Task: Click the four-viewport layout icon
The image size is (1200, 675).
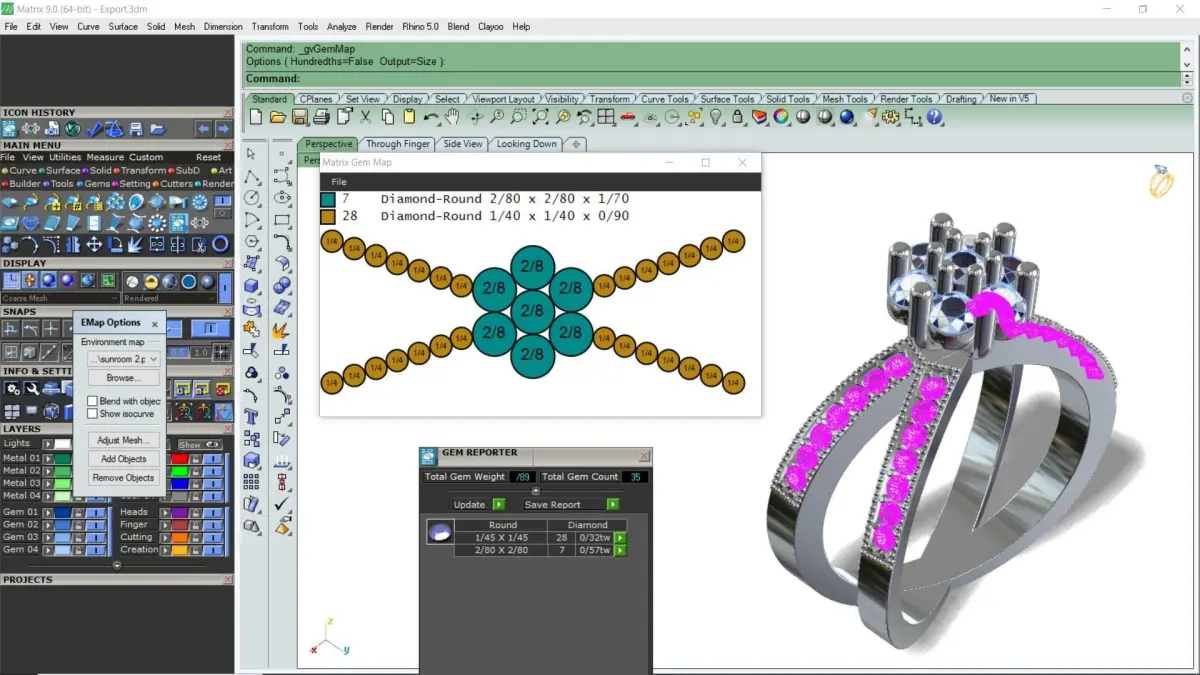Action: click(606, 117)
